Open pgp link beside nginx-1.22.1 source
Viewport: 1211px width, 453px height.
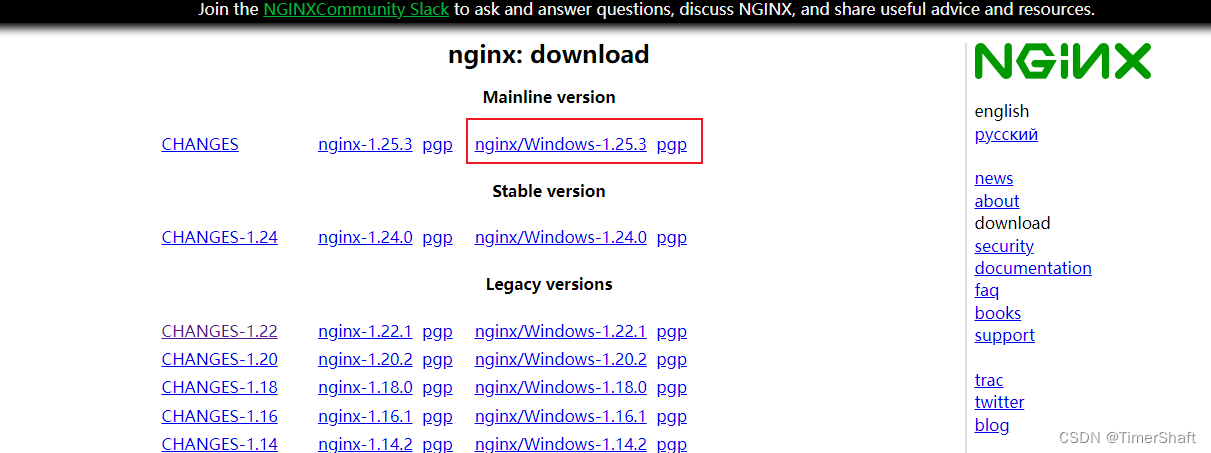[x=437, y=331]
